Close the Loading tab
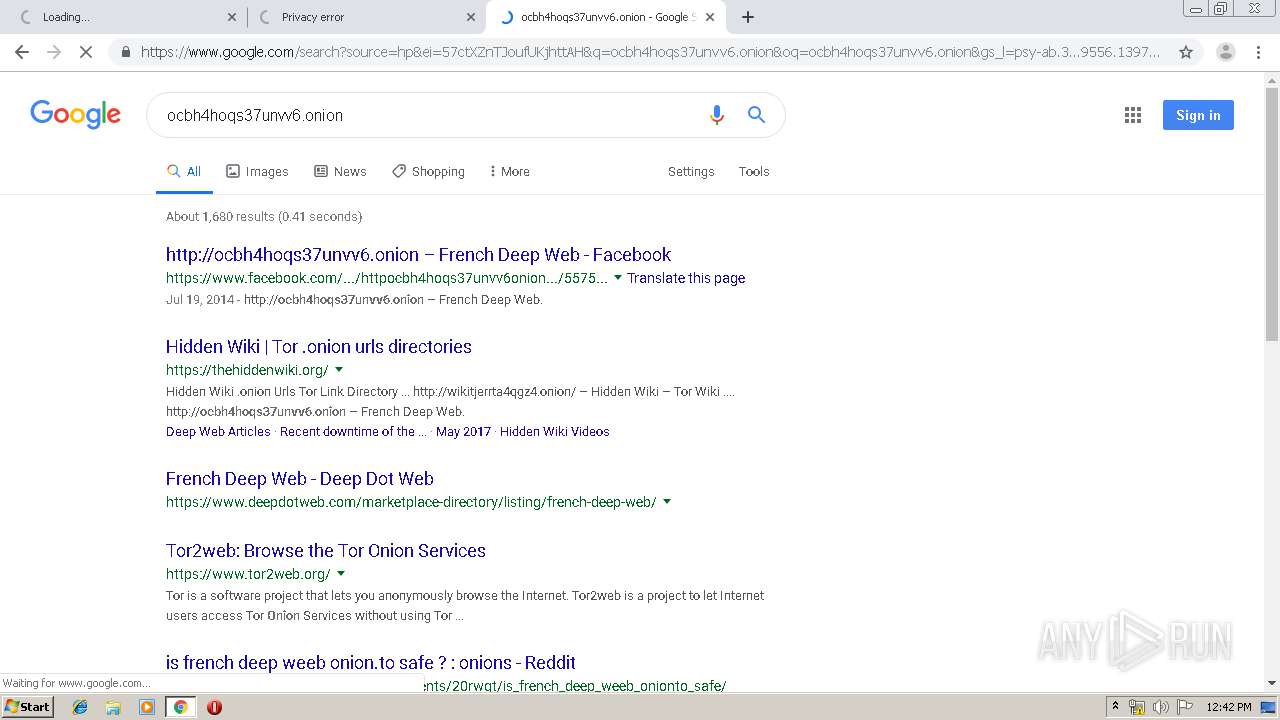Viewport: 1280px width, 720px height. [232, 17]
